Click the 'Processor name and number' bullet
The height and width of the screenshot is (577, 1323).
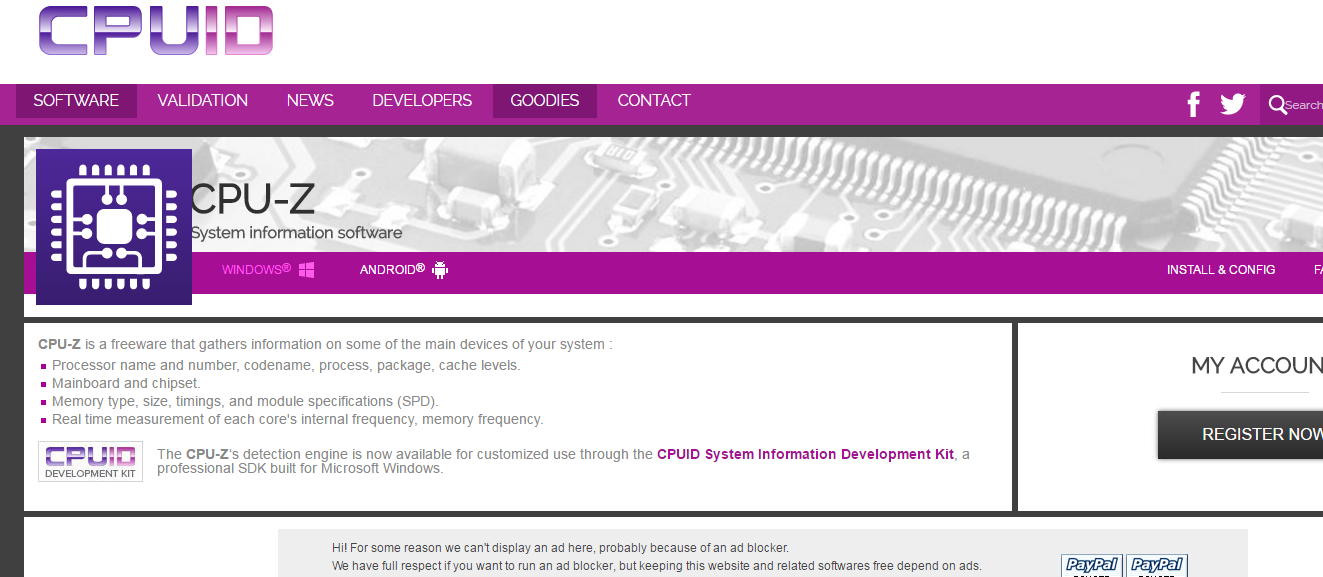click(x=286, y=366)
